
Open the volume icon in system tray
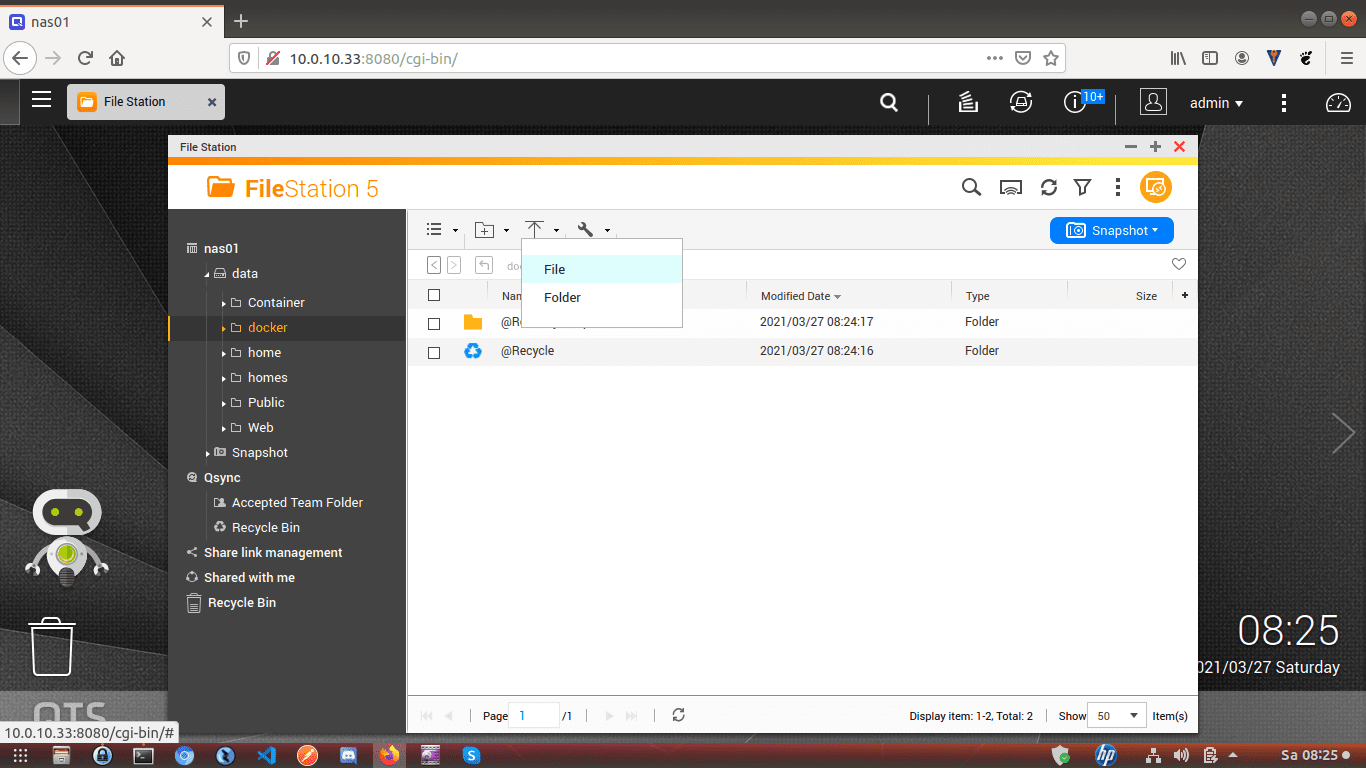pyautogui.click(x=1181, y=755)
